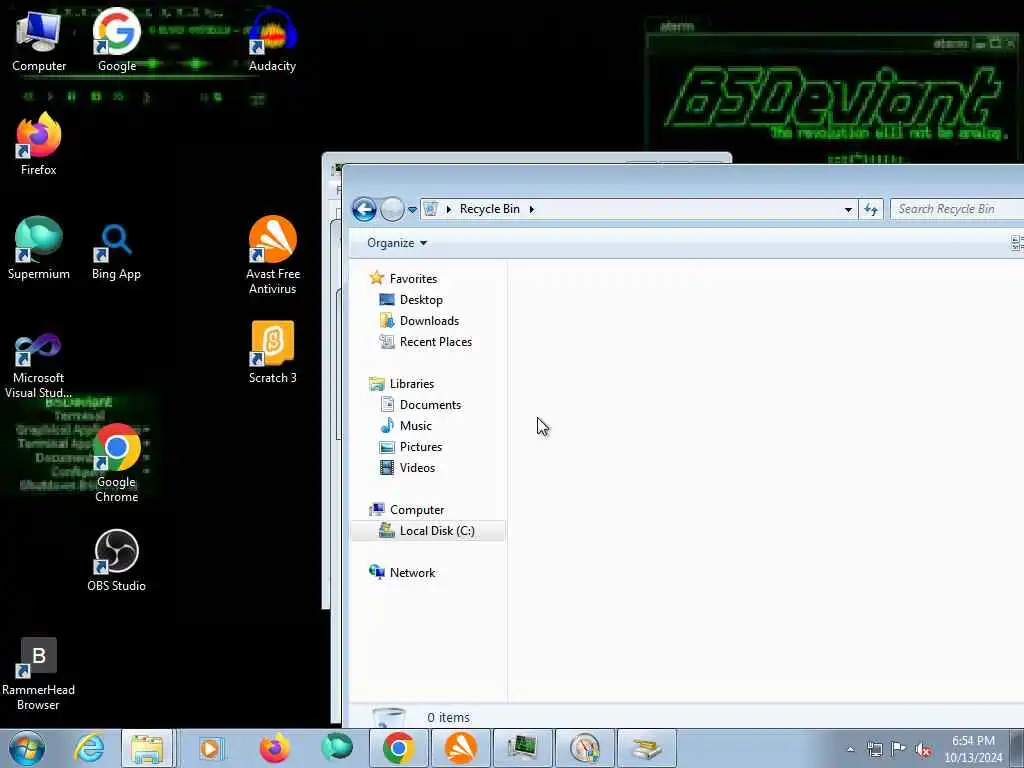Open recent pages dropdown arrow
1024x768 pixels.
(x=412, y=210)
